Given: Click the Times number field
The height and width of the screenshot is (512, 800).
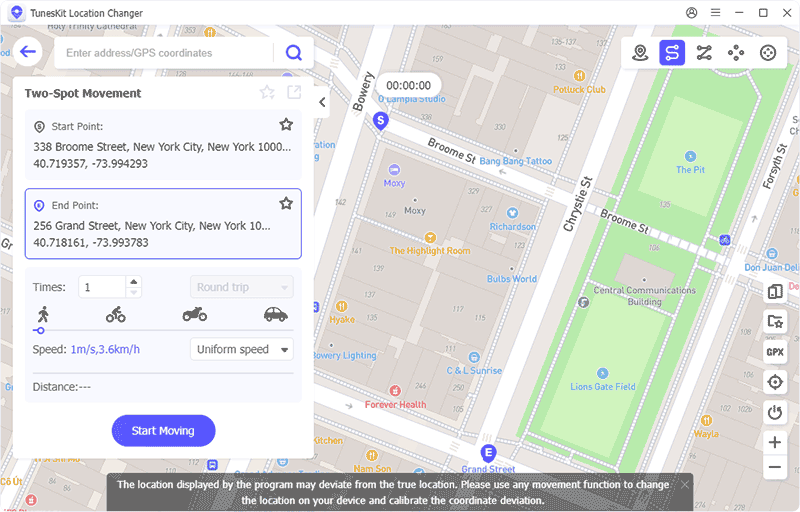Looking at the screenshot, I should pos(102,287).
